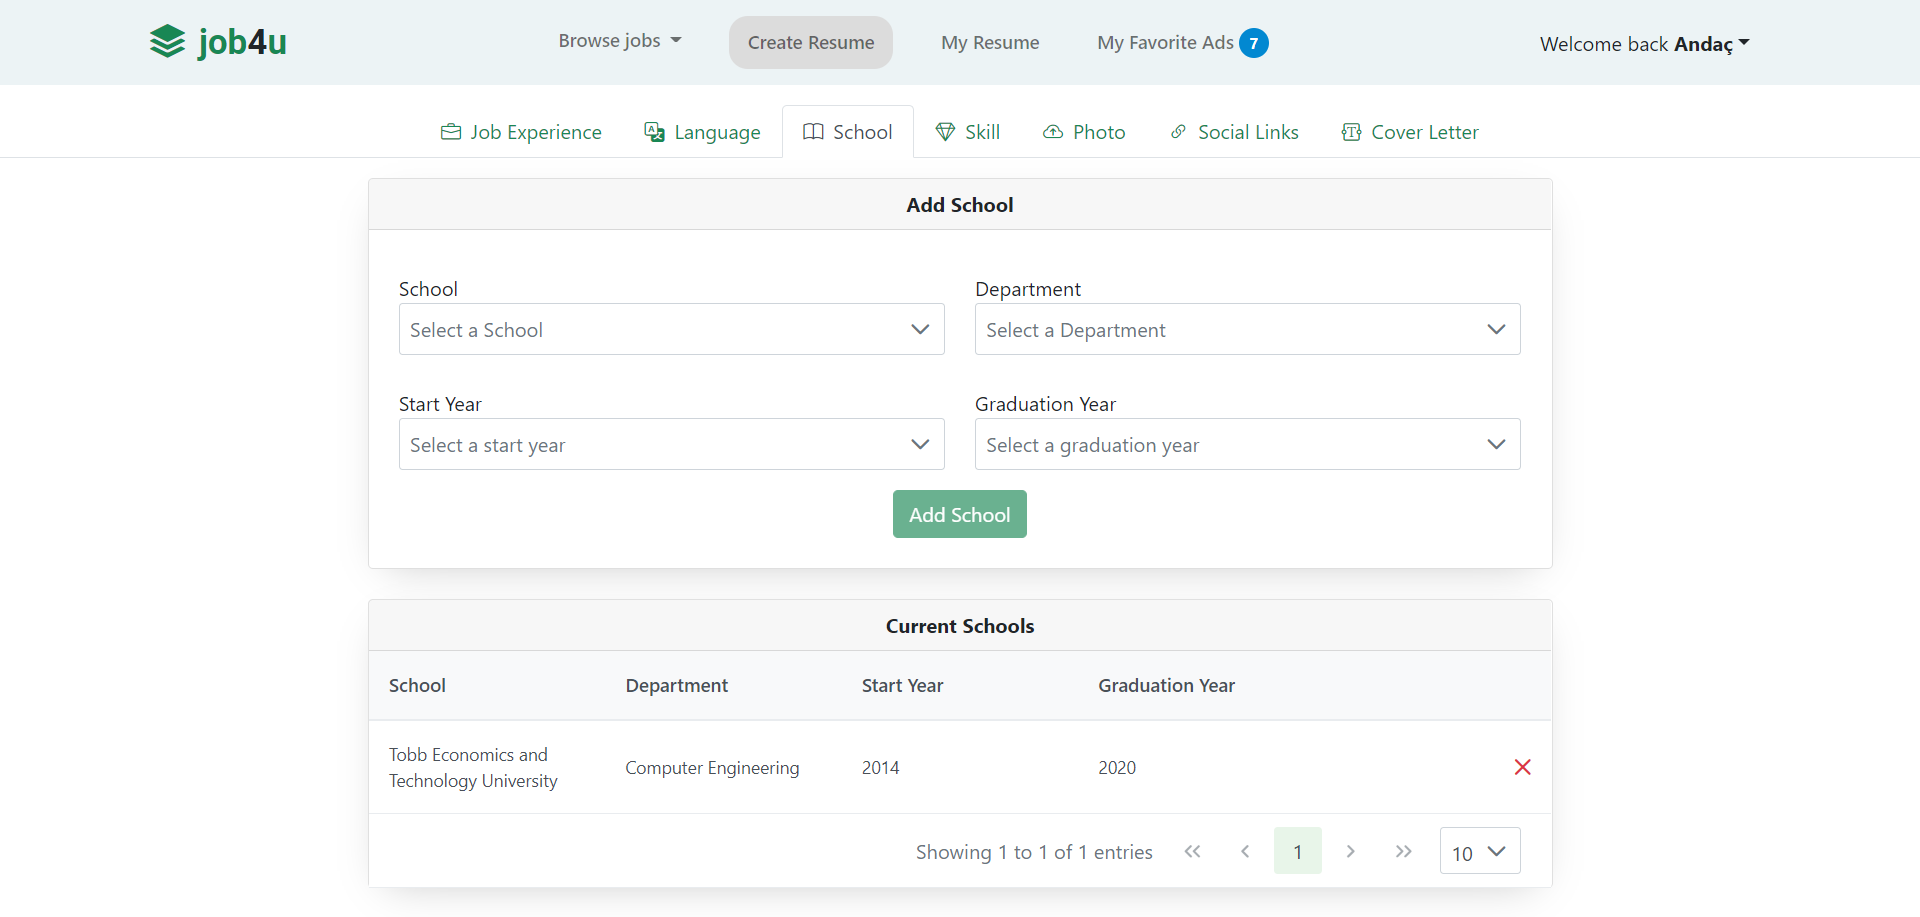Click the Showing 1 to 1 entries text

coord(1034,852)
